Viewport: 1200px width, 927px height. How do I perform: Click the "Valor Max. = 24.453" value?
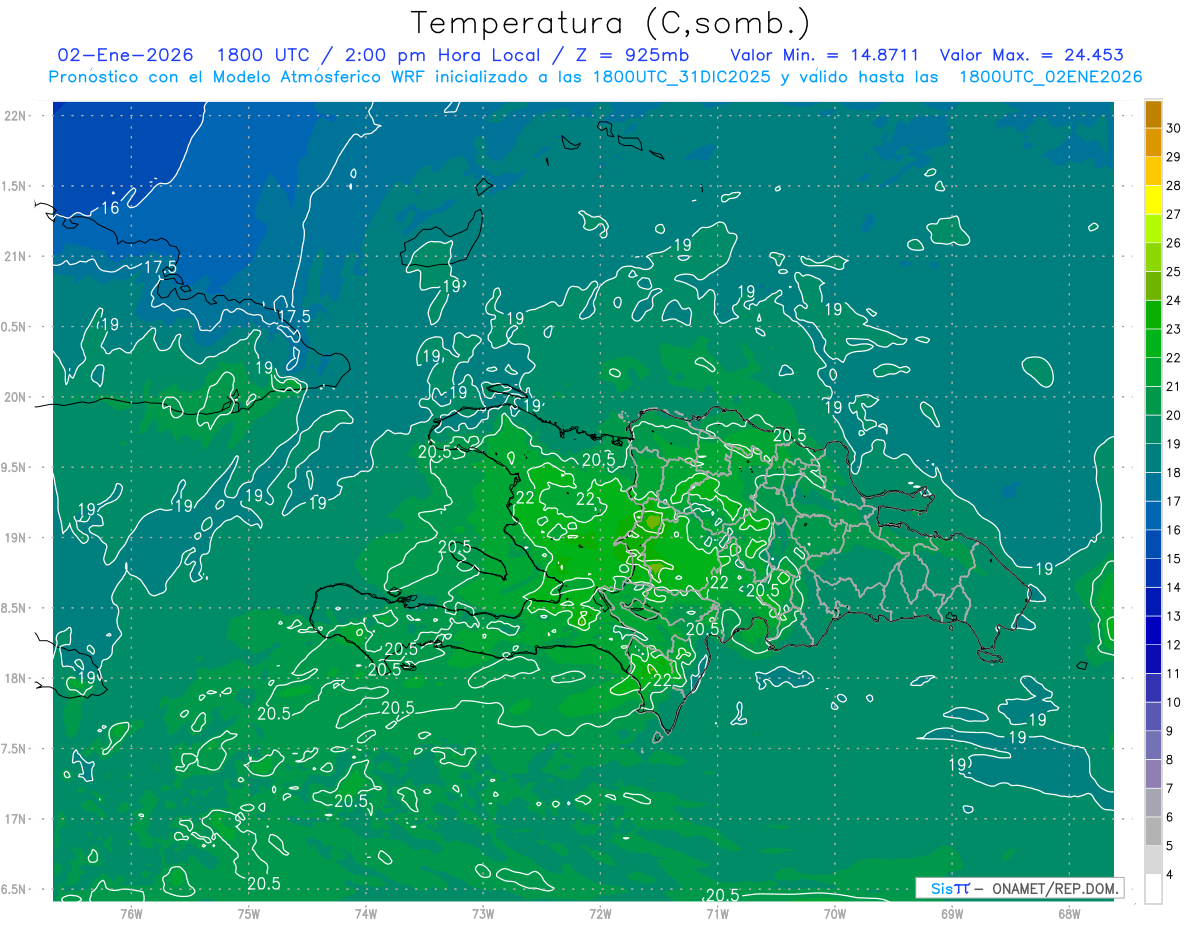[x=1032, y=56]
